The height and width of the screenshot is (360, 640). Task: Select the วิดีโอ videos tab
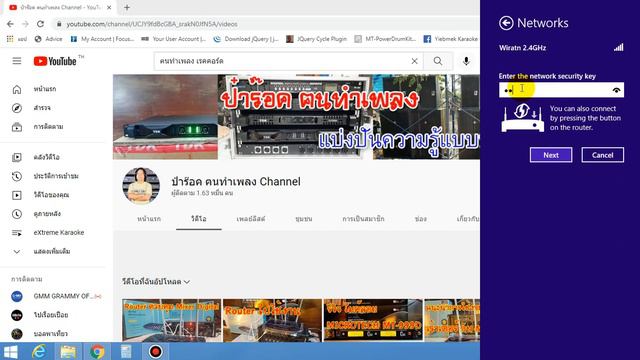[x=199, y=219]
